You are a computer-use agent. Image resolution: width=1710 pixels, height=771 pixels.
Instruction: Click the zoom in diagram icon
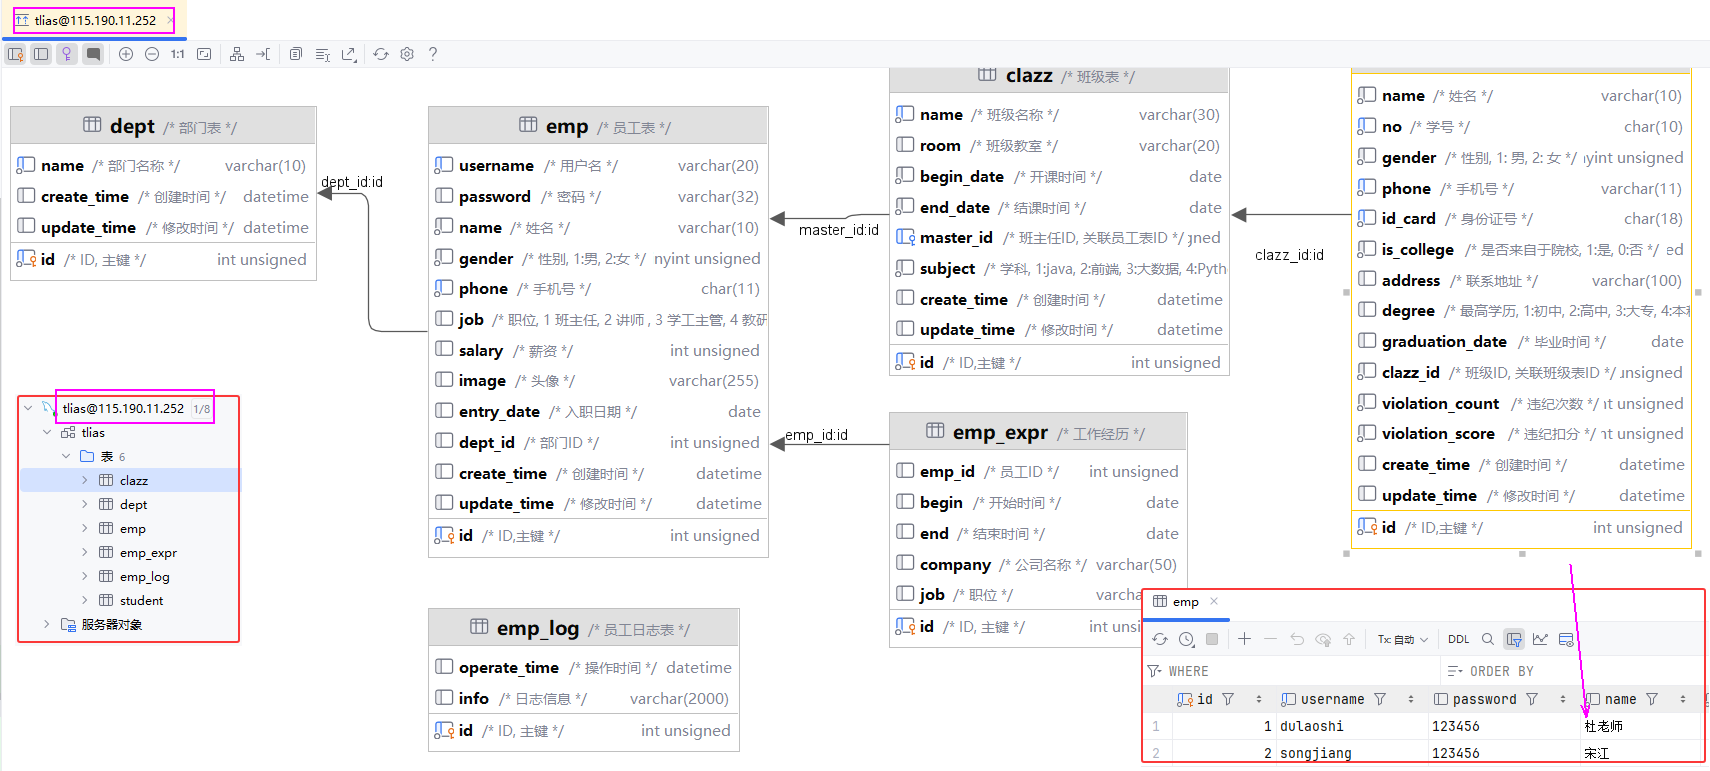(x=126, y=54)
